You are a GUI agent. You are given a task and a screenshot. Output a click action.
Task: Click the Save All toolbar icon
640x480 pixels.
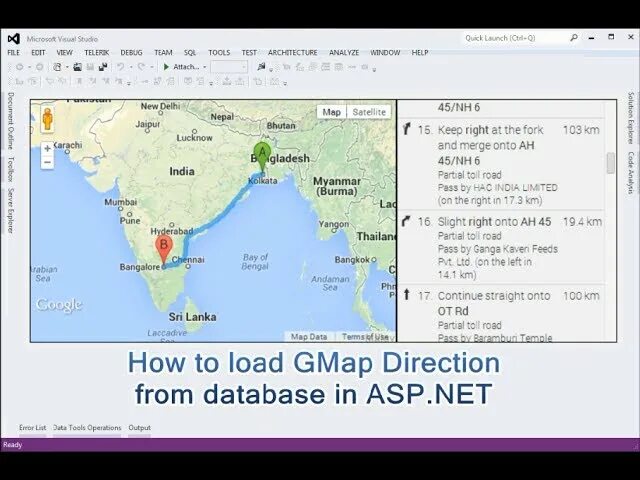(103, 67)
